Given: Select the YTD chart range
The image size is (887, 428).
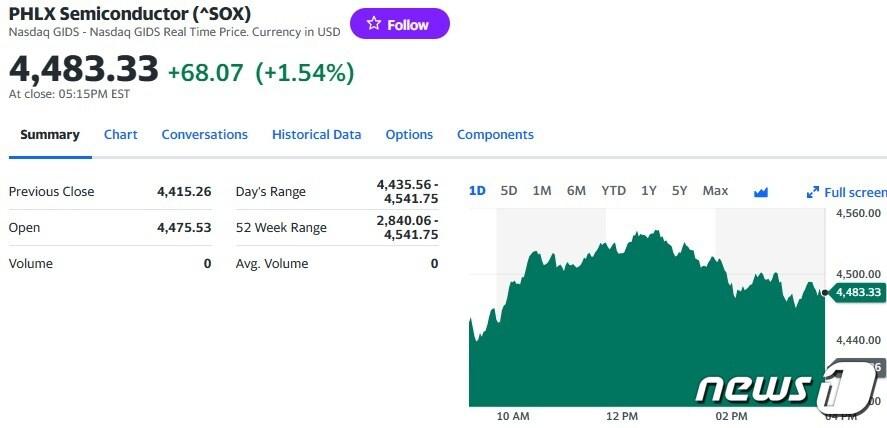Looking at the screenshot, I should [613, 191].
